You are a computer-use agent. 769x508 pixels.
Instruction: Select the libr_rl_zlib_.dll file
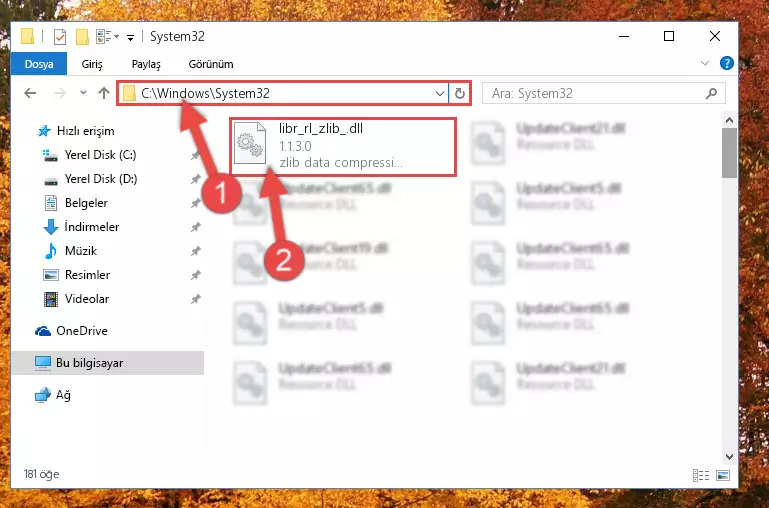pos(343,146)
